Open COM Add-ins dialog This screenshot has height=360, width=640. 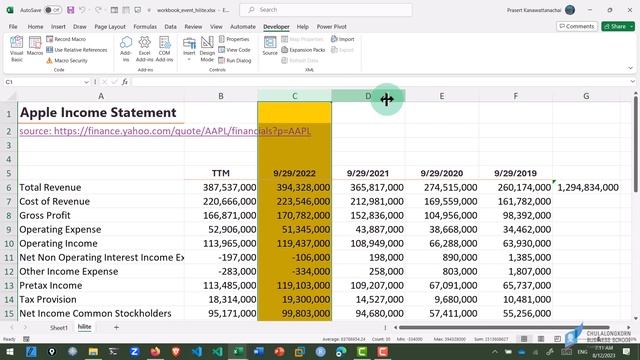(164, 49)
